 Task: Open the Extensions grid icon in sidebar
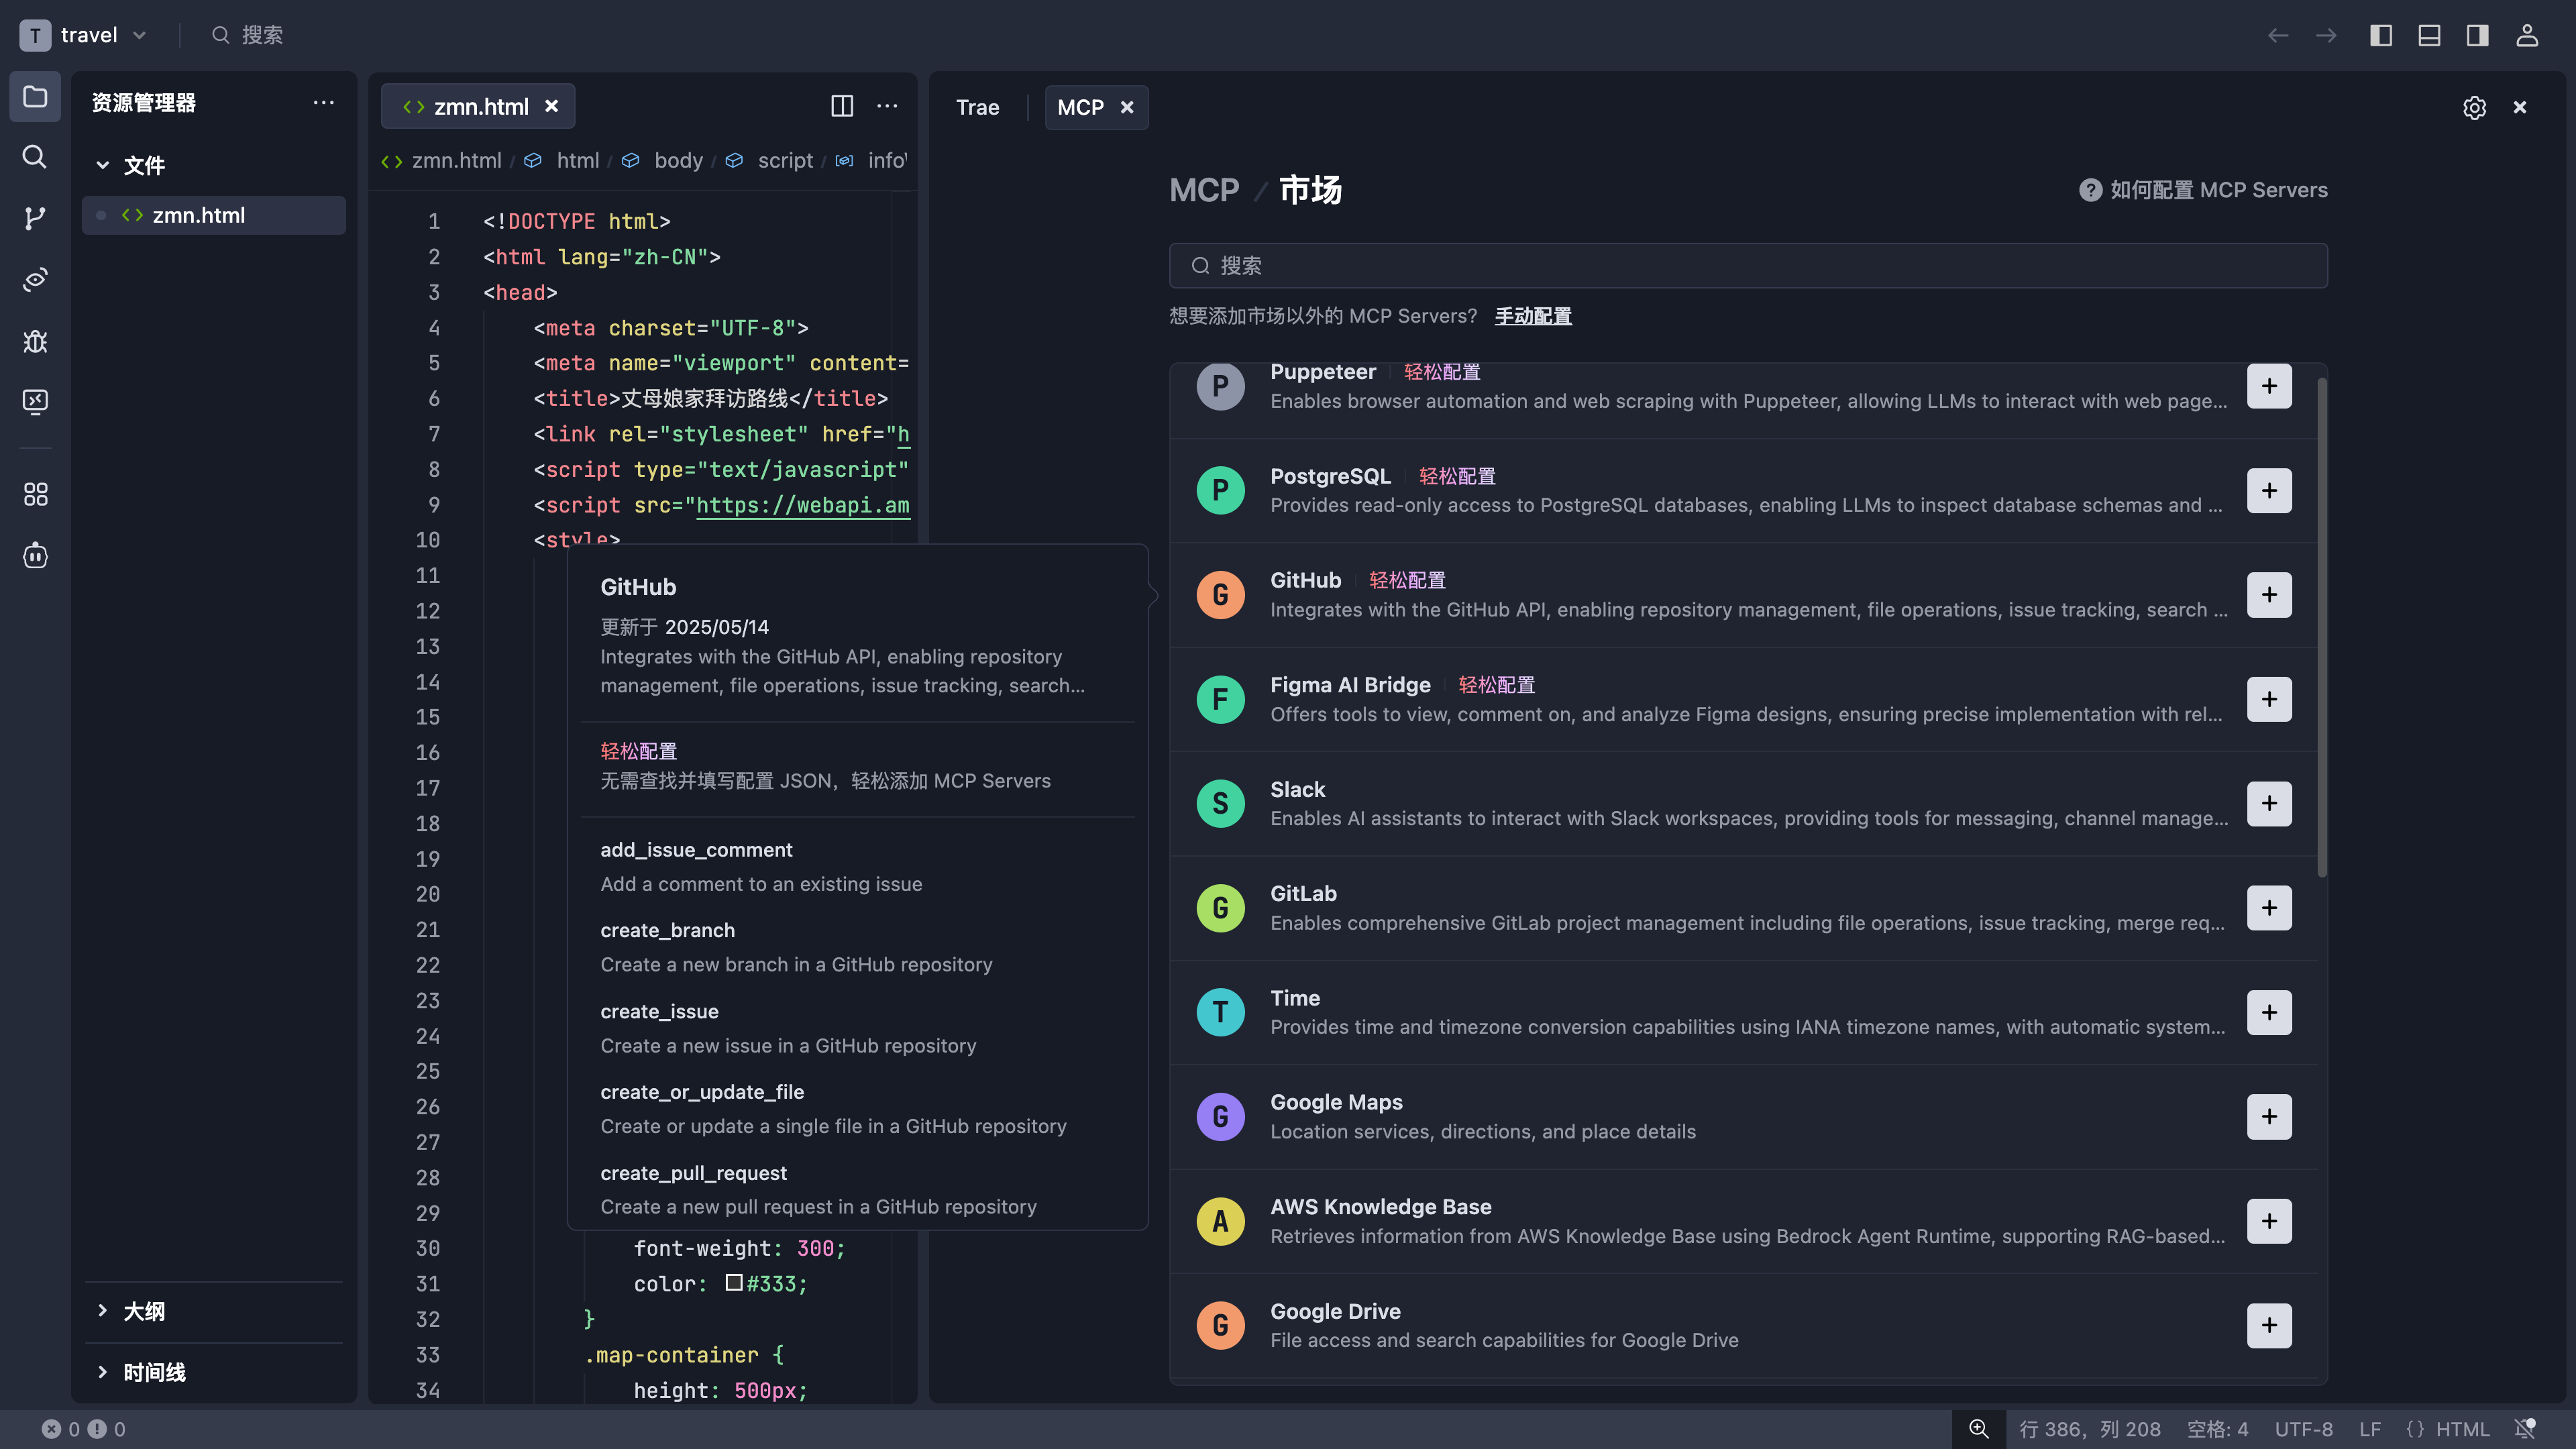tap(35, 494)
